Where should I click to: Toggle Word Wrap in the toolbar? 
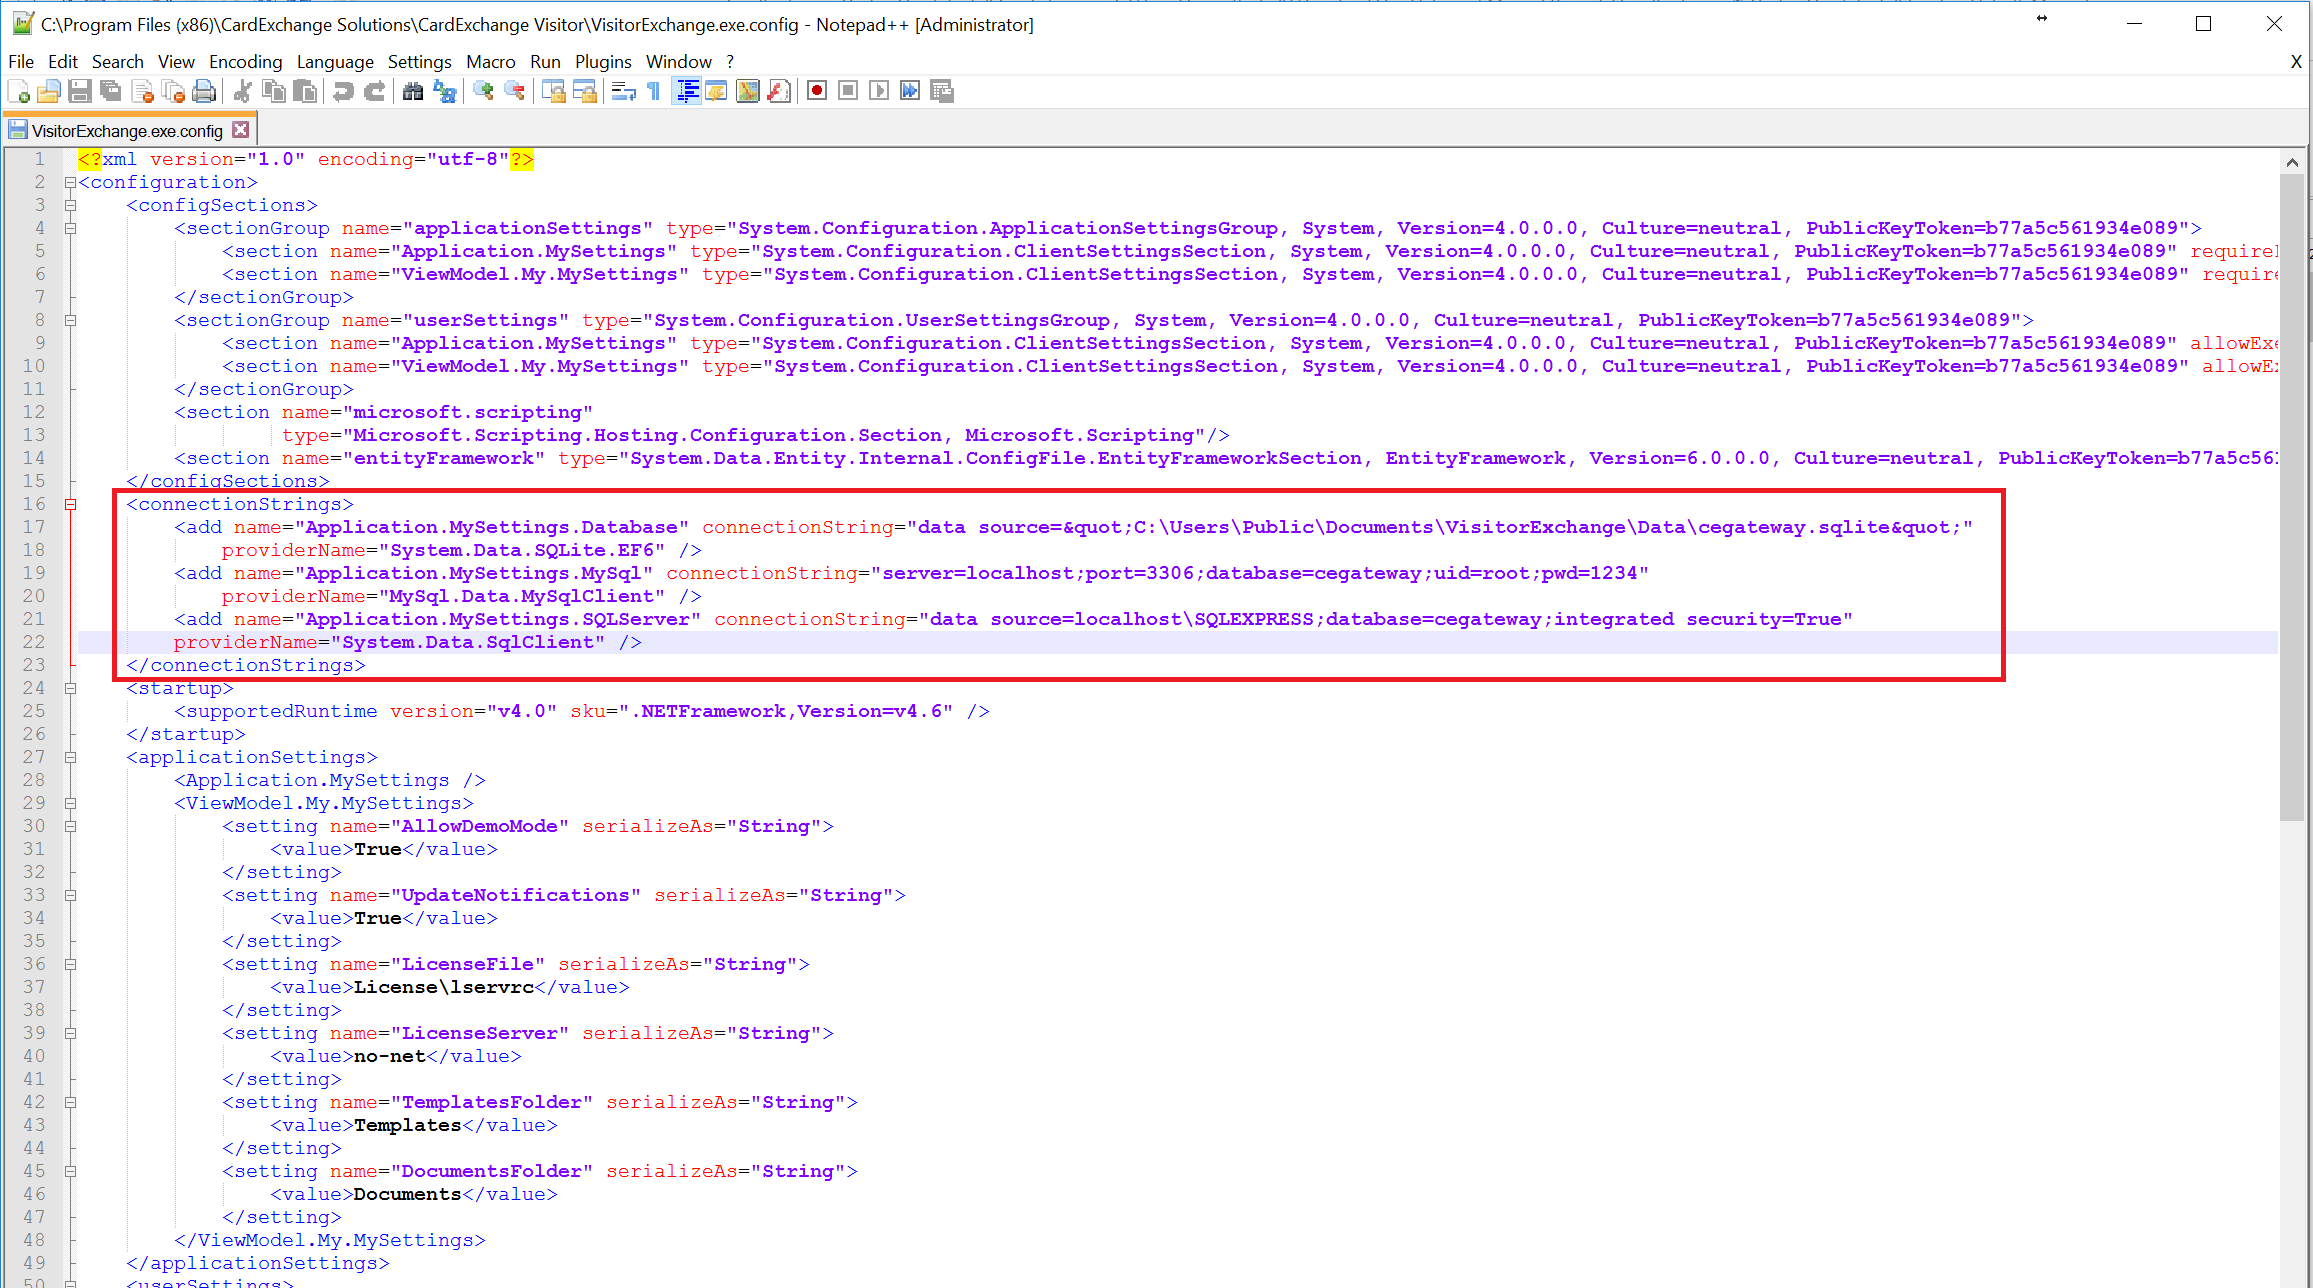click(x=623, y=92)
